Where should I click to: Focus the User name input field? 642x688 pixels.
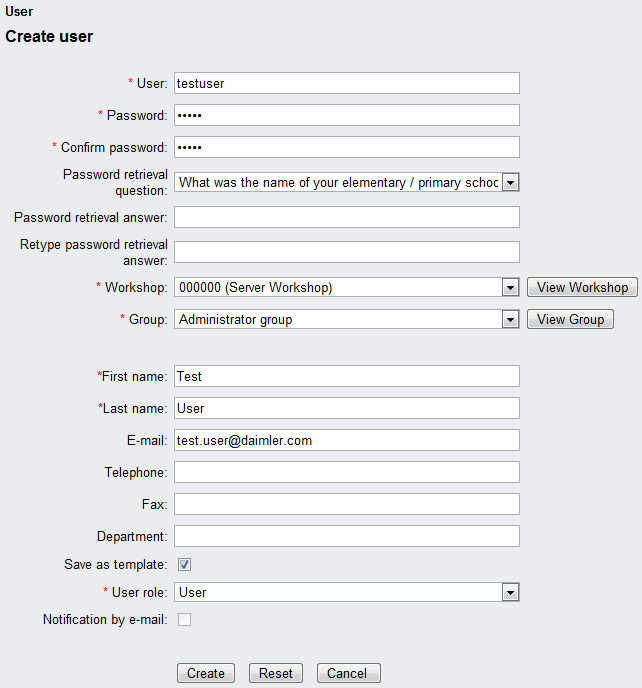pyautogui.click(x=346, y=83)
